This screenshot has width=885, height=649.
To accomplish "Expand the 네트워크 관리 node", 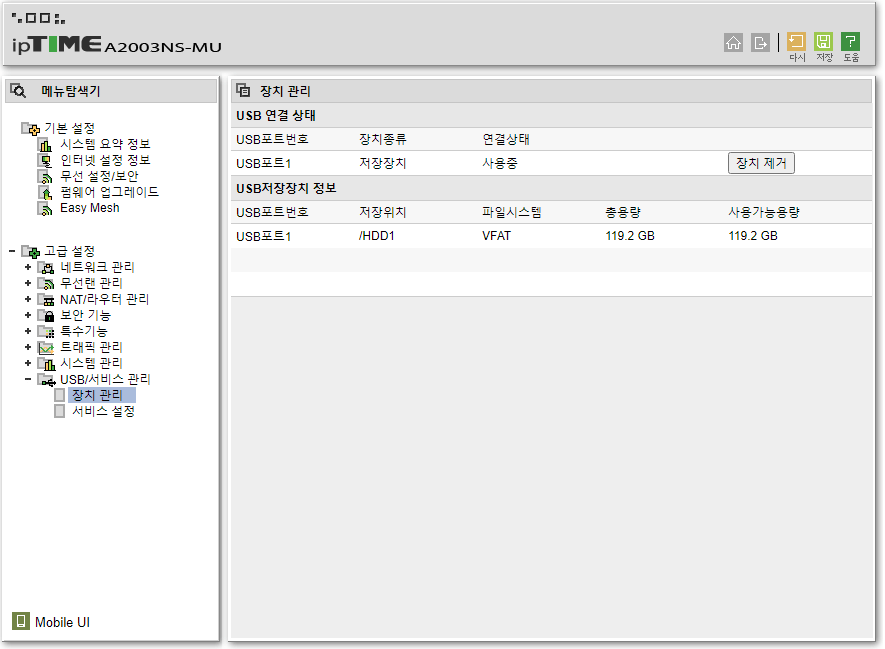I will tap(28, 267).
